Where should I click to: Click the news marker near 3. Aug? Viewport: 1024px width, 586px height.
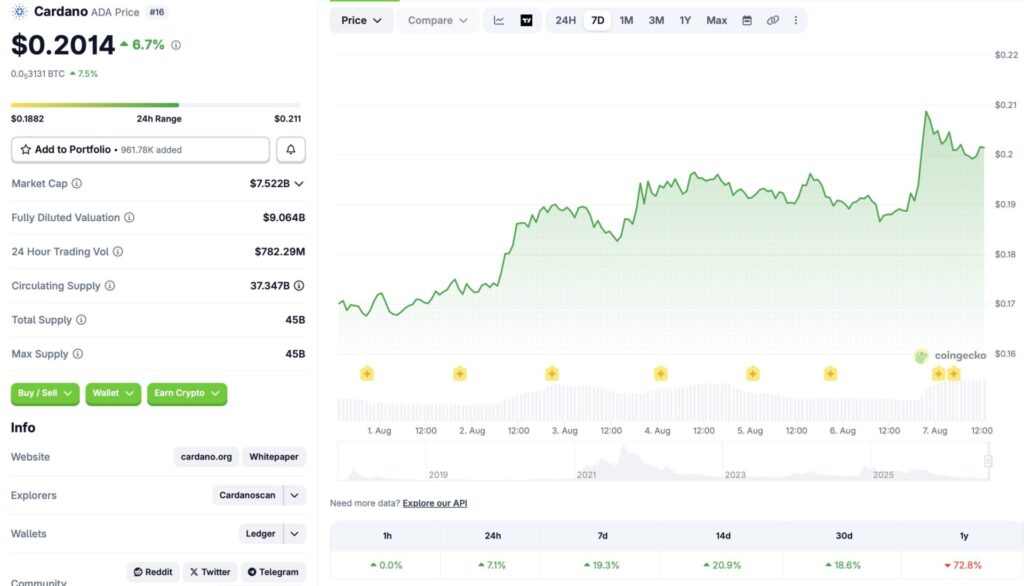point(552,374)
